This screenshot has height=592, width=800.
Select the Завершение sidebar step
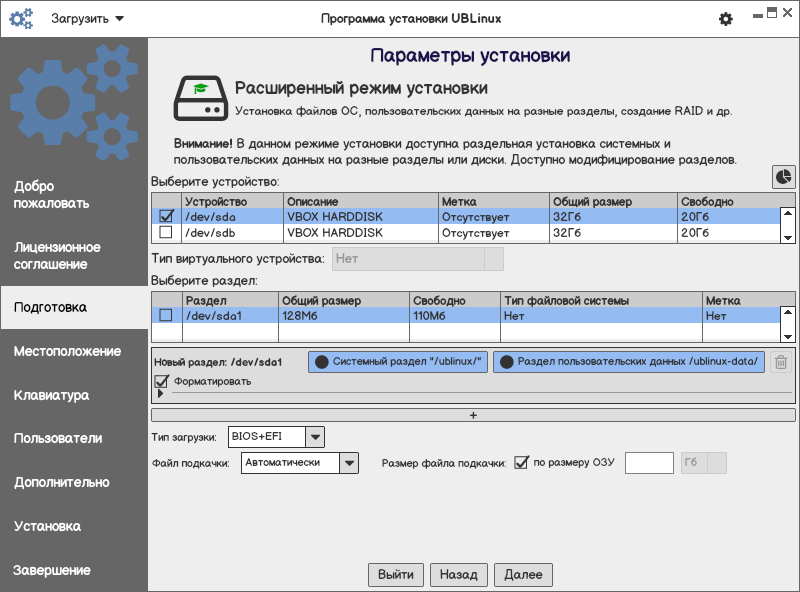[52, 570]
